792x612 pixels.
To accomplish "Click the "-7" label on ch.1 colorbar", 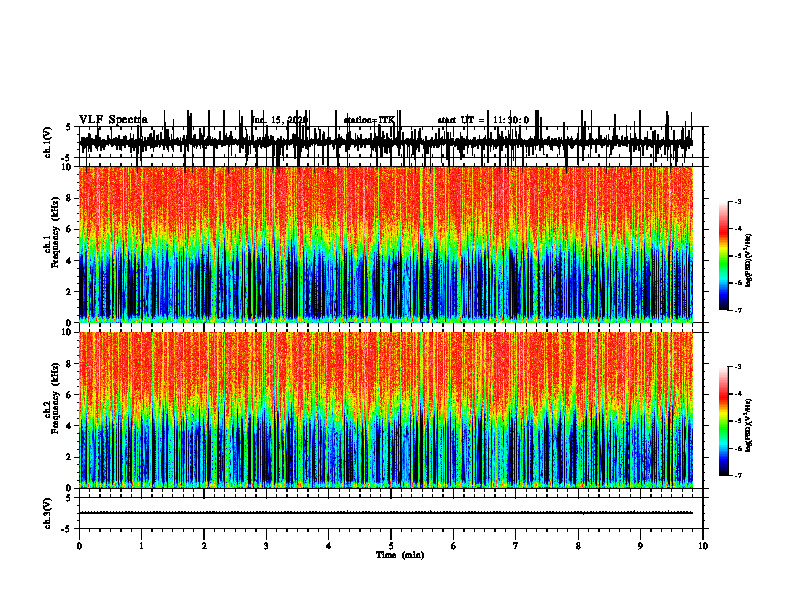I will tap(737, 310).
